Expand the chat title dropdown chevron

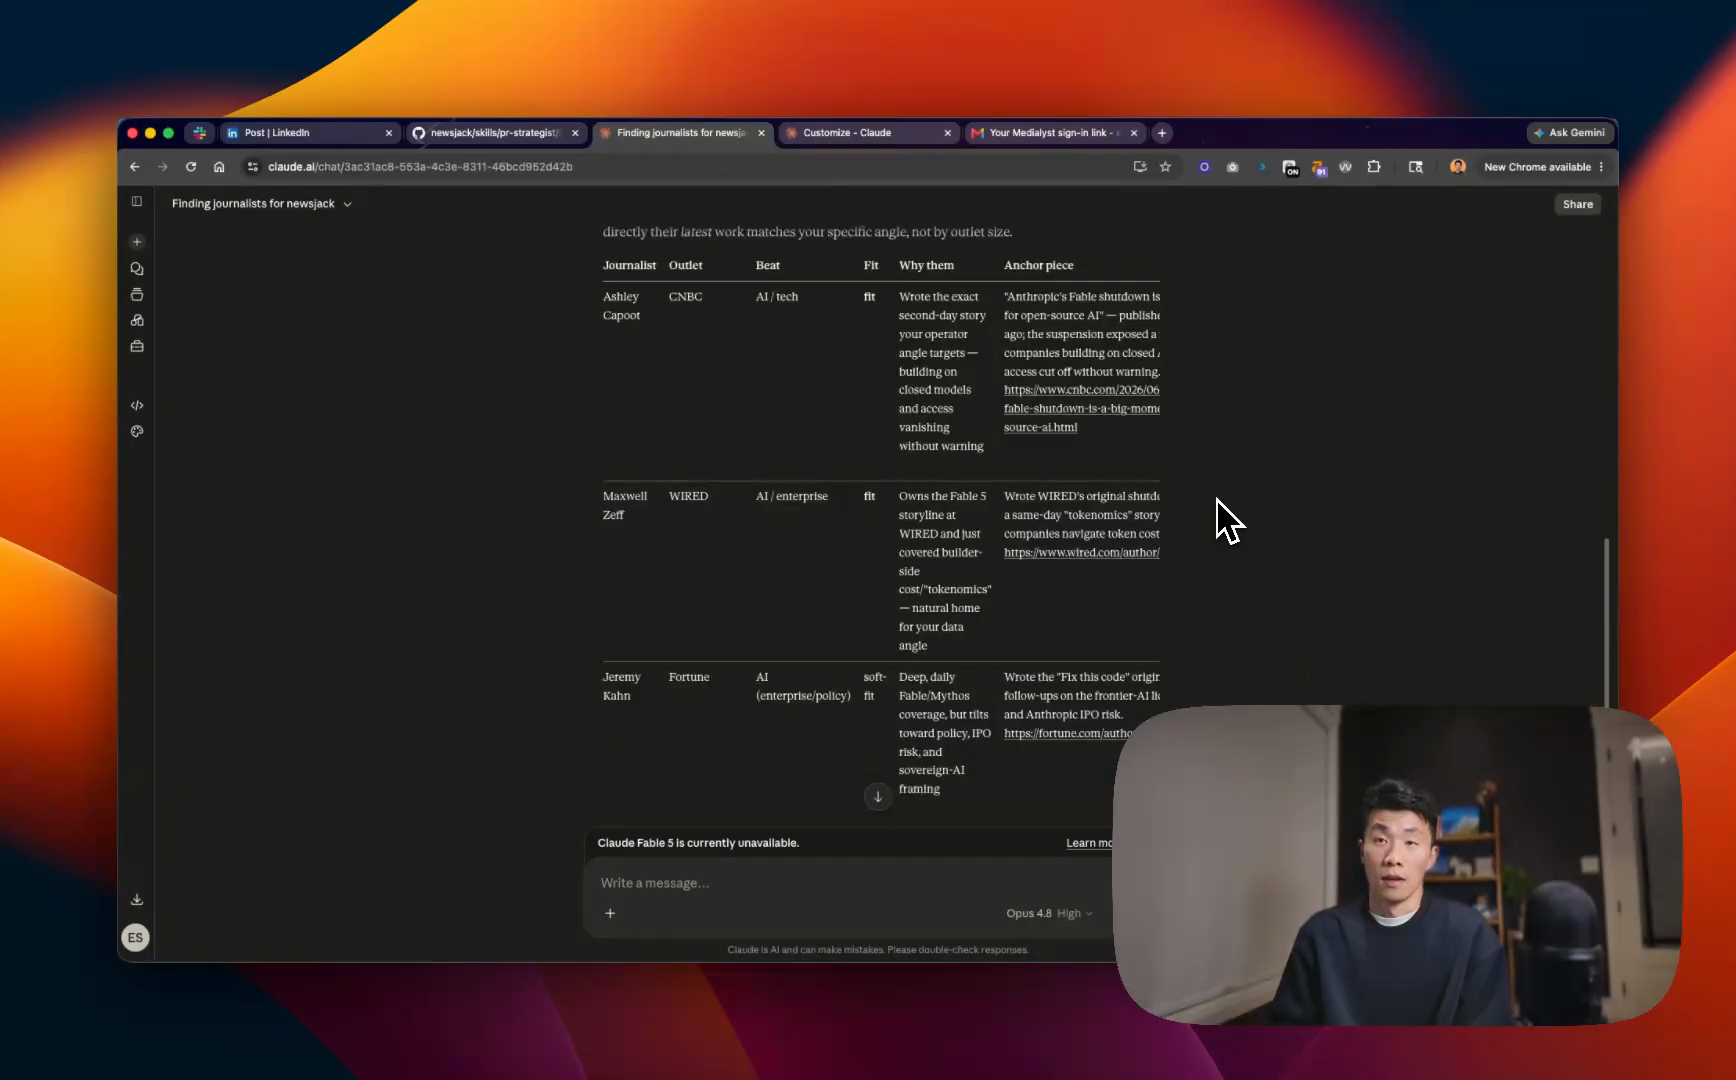pyautogui.click(x=348, y=204)
